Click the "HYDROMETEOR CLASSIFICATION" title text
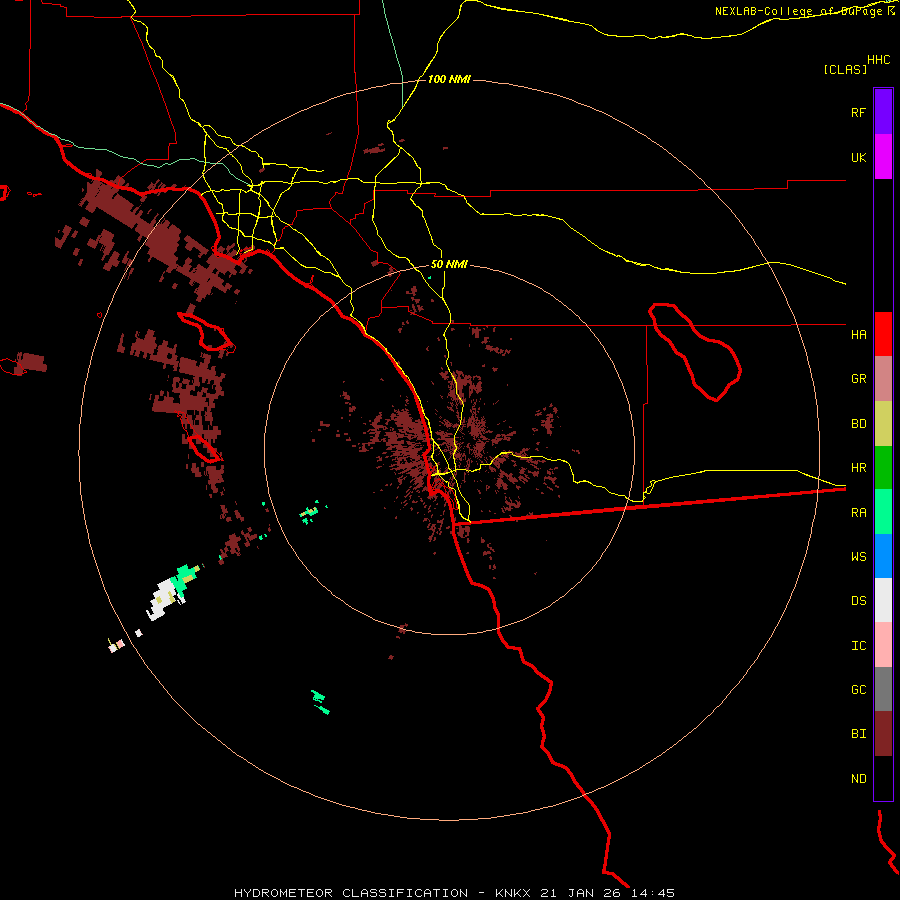The image size is (900, 900). tap(351, 893)
